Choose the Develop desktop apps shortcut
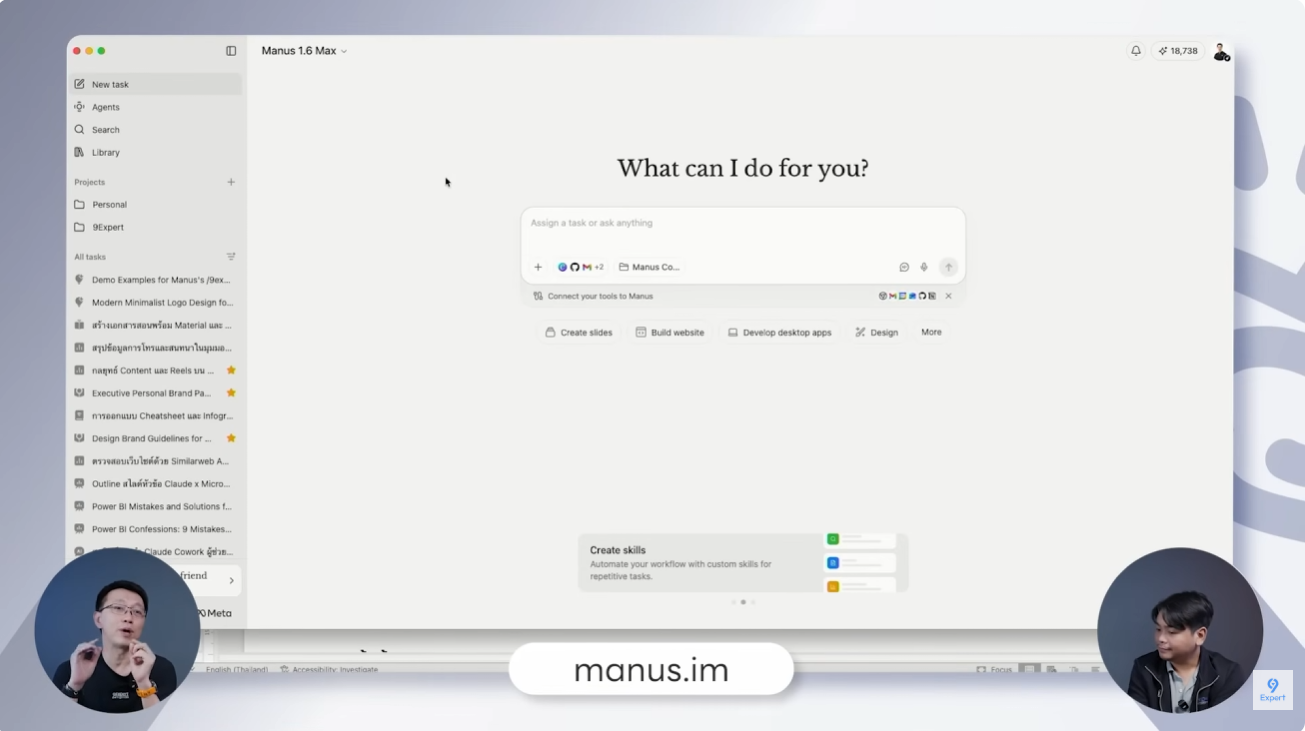The height and width of the screenshot is (731, 1305). tap(779, 332)
